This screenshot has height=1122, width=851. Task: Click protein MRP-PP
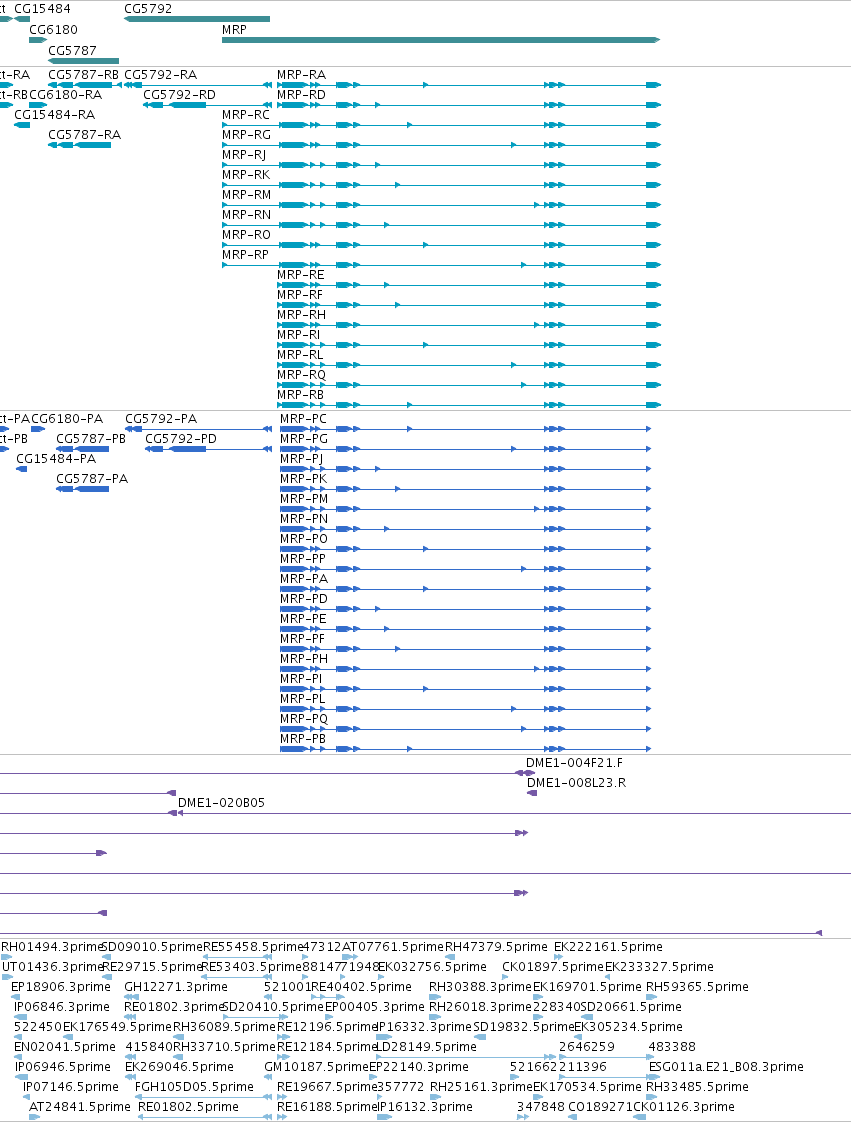pos(303,560)
